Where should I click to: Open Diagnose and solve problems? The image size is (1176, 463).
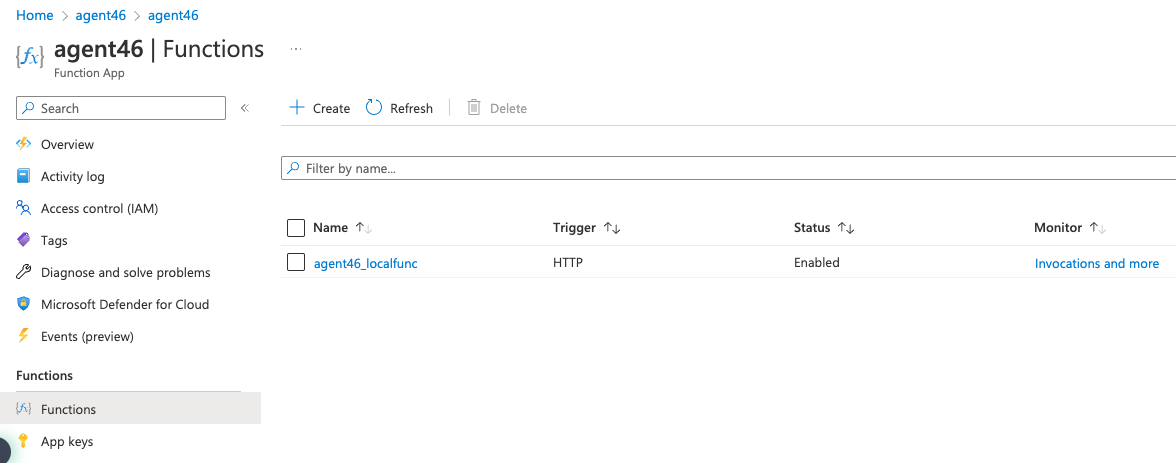126,272
